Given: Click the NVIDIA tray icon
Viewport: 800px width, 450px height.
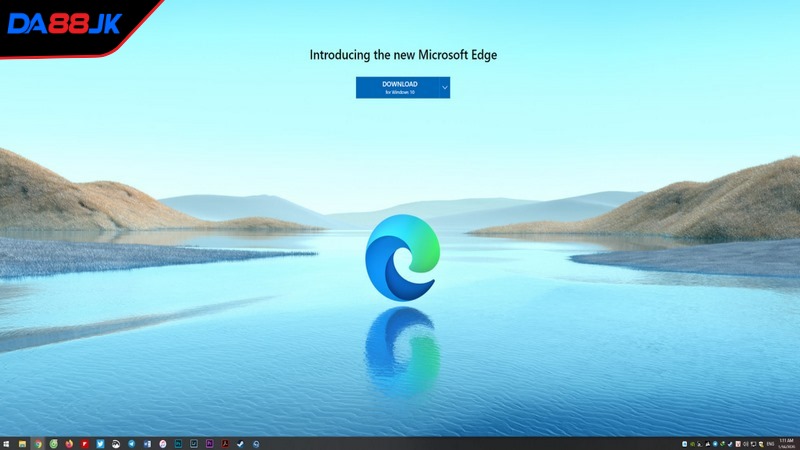Looking at the screenshot, I should (692, 444).
